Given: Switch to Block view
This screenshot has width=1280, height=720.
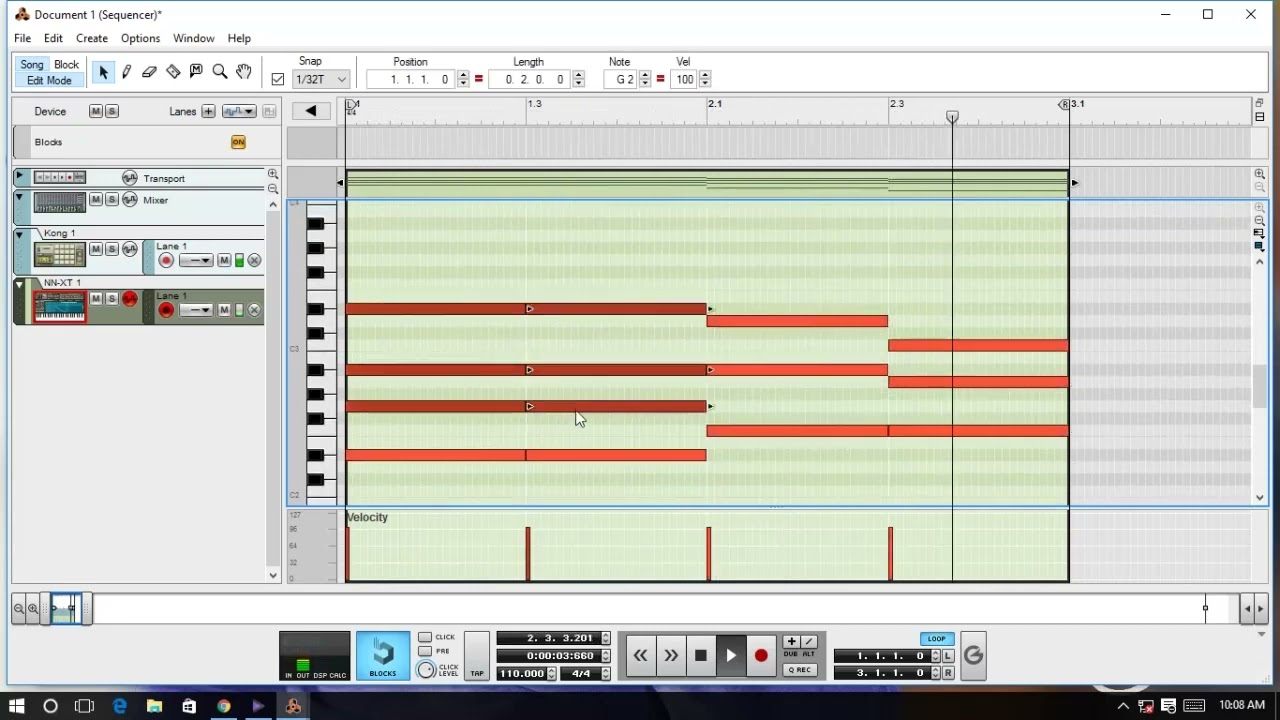Looking at the screenshot, I should pyautogui.click(x=66, y=65).
